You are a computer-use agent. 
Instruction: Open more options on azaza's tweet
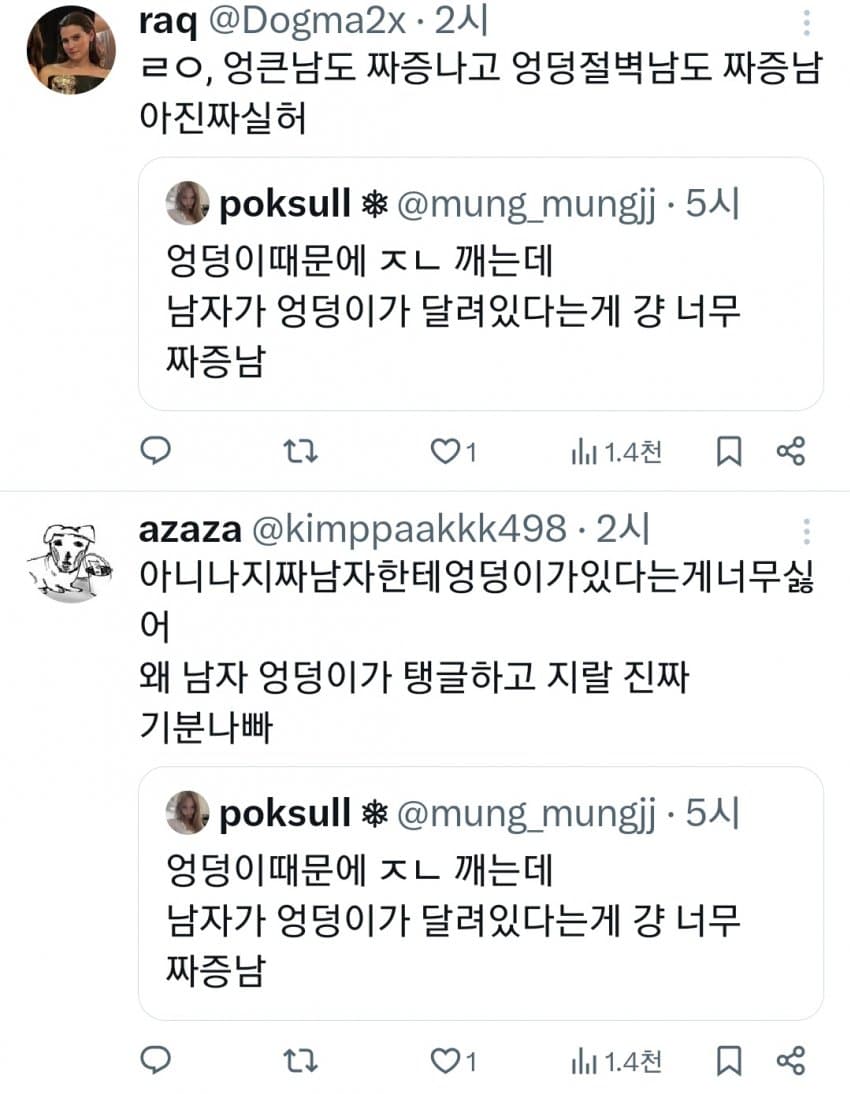click(x=808, y=531)
